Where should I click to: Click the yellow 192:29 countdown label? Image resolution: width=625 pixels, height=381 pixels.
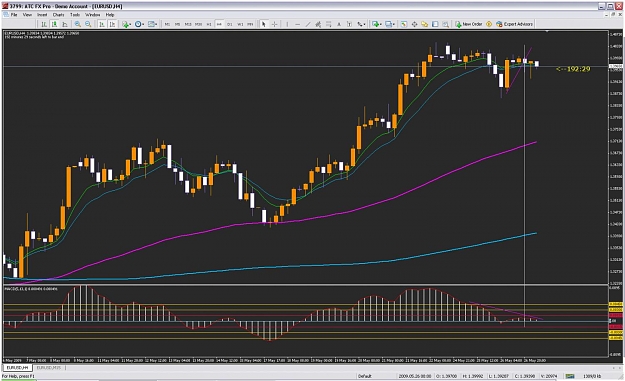pyautogui.click(x=573, y=69)
